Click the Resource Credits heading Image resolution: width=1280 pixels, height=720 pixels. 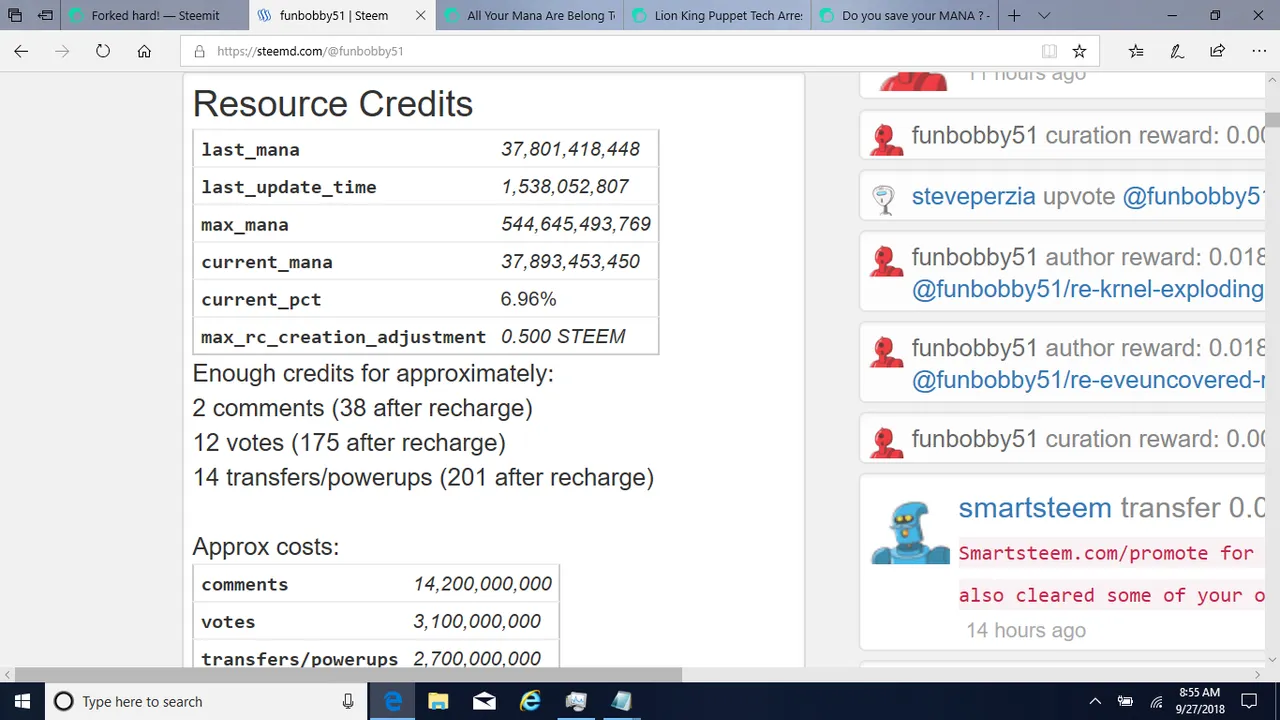[332, 104]
